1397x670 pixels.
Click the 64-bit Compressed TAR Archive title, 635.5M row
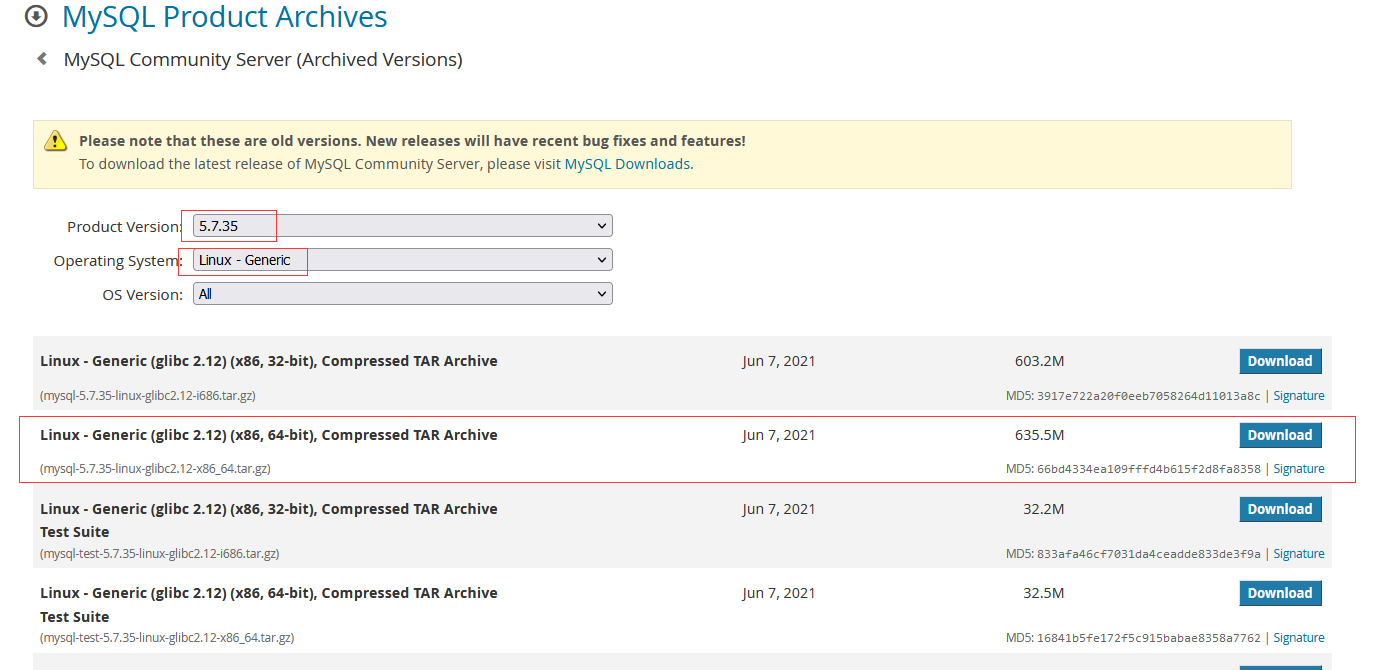coord(269,435)
